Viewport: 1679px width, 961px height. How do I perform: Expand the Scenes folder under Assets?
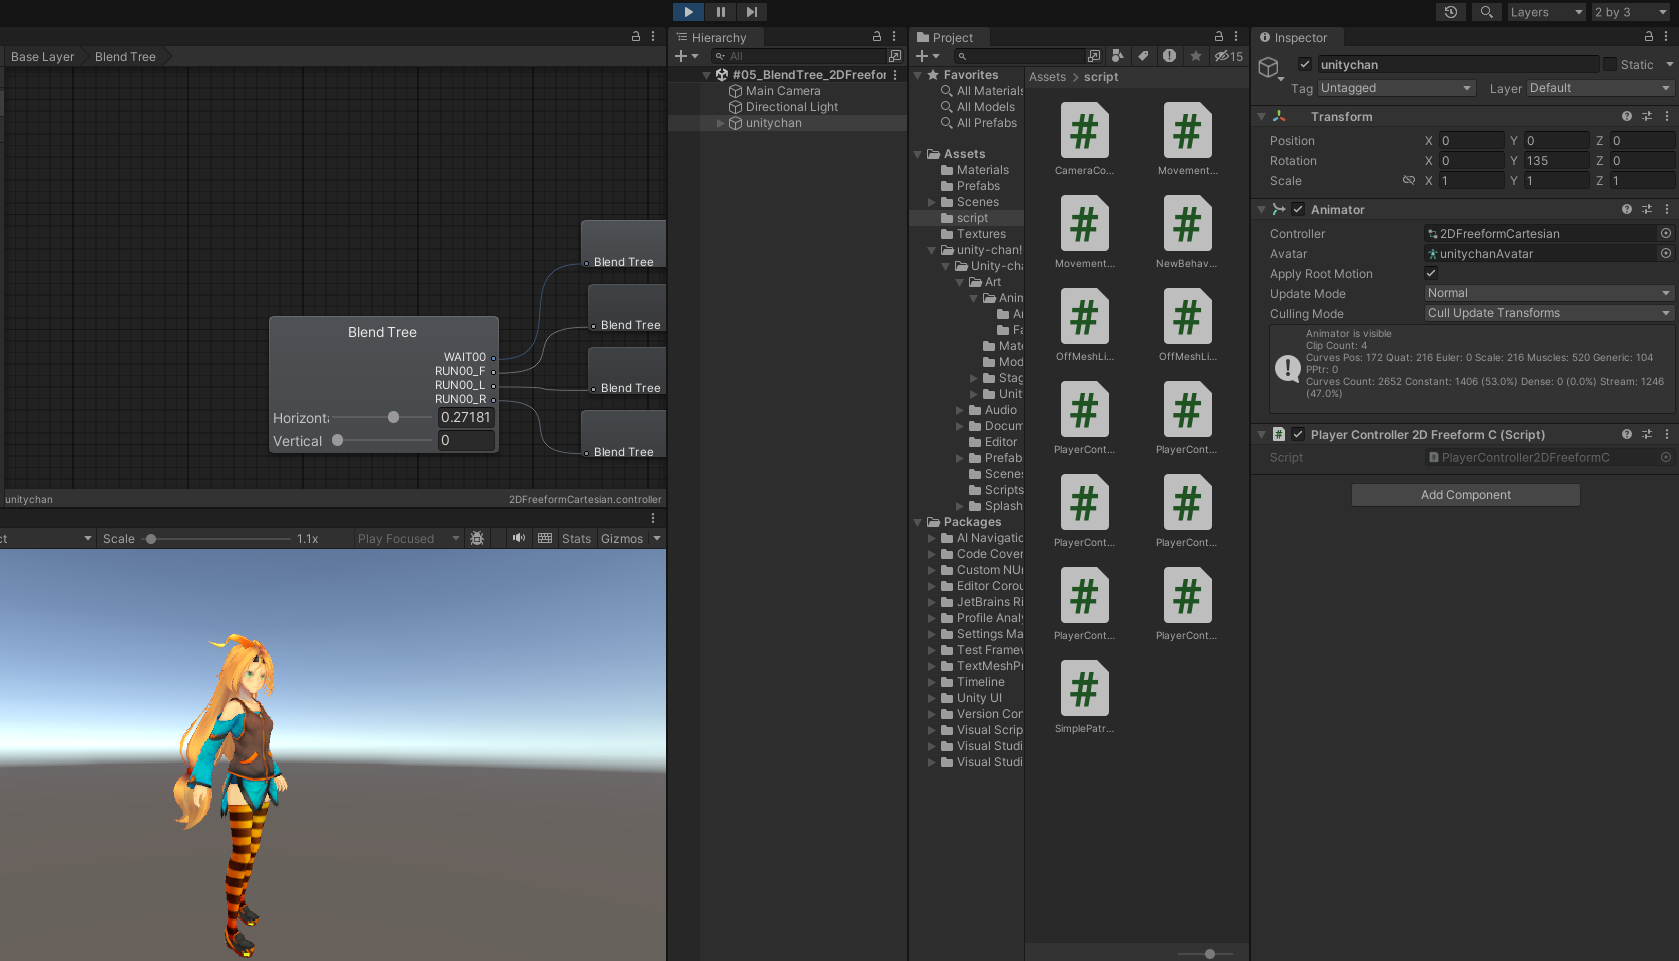pyautogui.click(x=932, y=202)
